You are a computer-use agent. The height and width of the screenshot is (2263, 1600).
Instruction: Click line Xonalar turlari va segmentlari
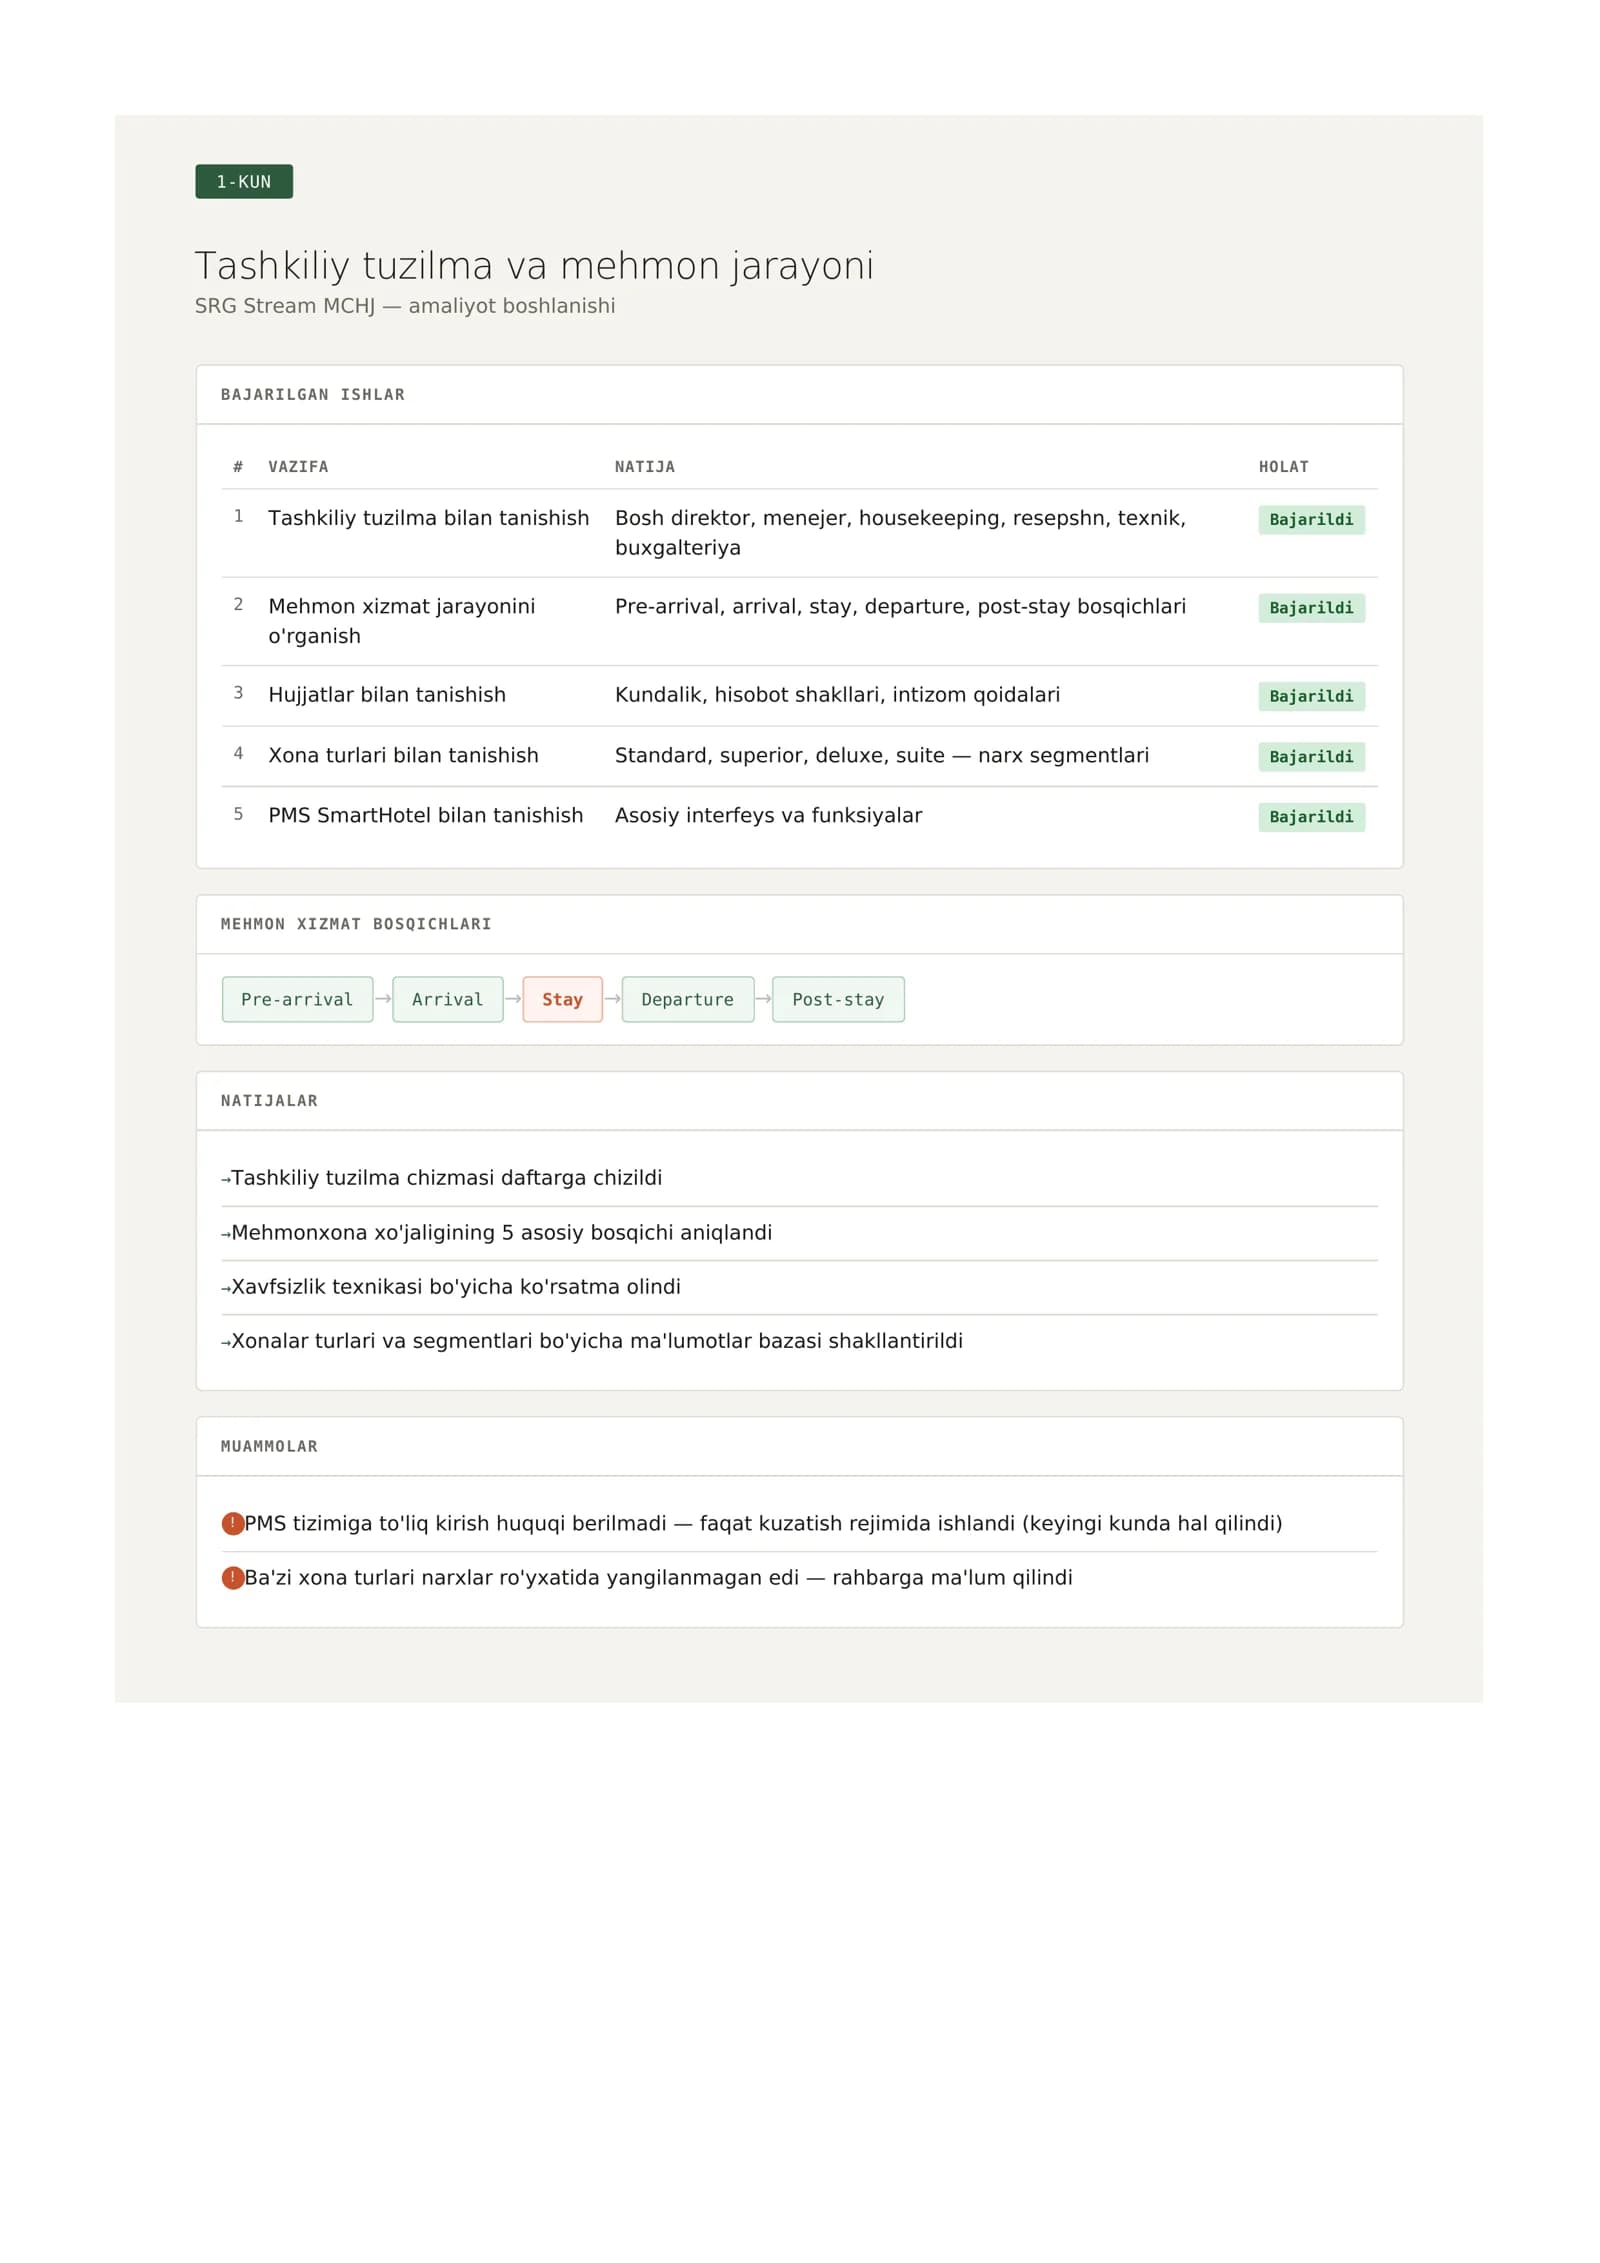pyautogui.click(x=596, y=1340)
